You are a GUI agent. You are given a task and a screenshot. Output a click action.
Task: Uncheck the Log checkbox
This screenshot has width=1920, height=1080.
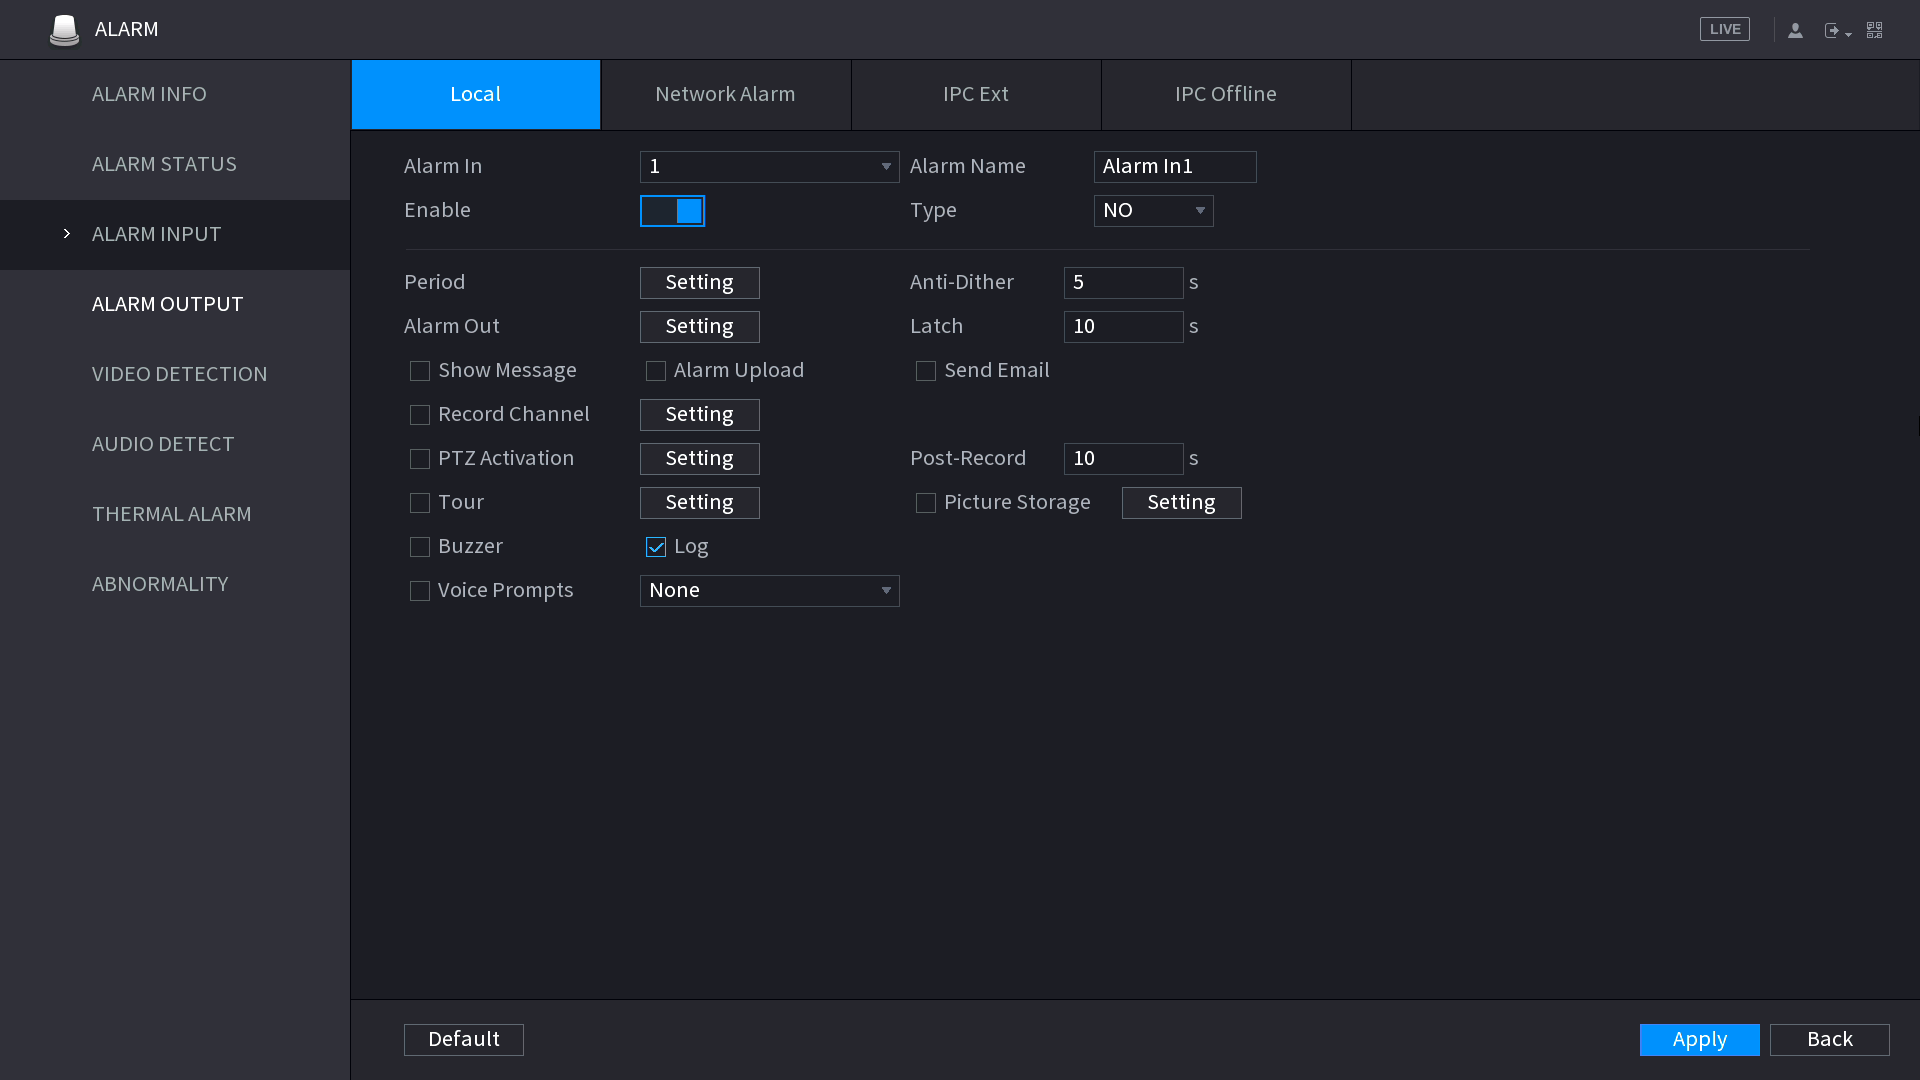coord(656,547)
